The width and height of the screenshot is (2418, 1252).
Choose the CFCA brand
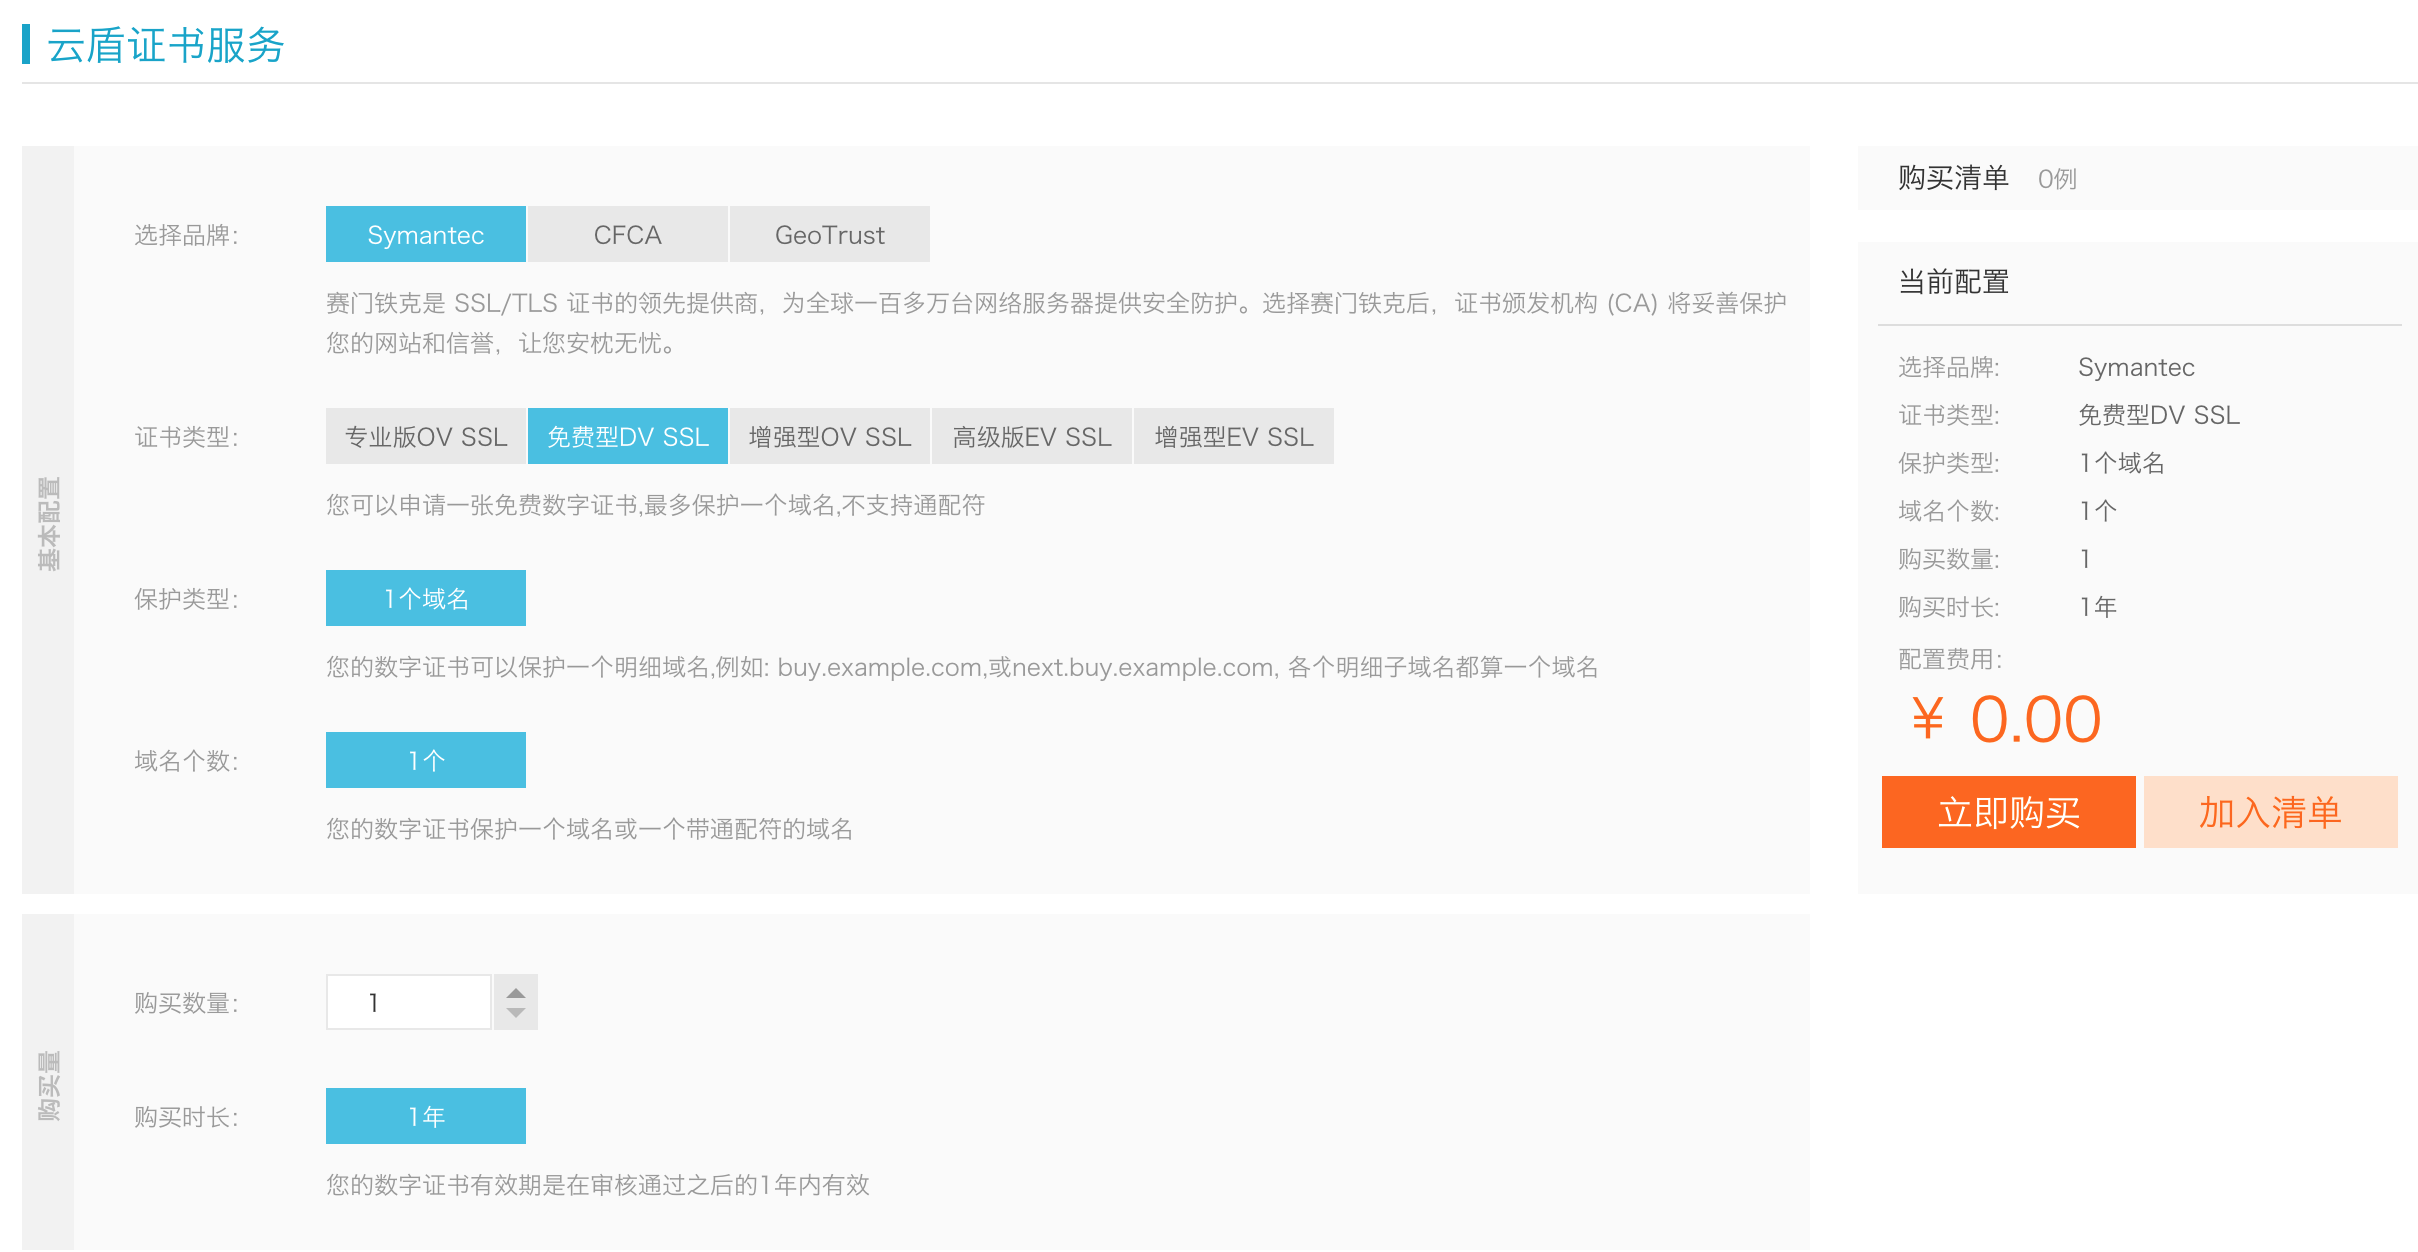[x=627, y=234]
